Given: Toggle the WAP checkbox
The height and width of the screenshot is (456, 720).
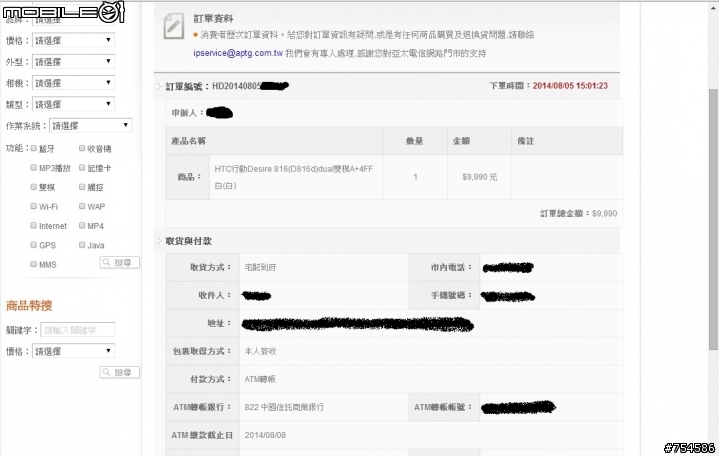Looking at the screenshot, I should (82, 206).
